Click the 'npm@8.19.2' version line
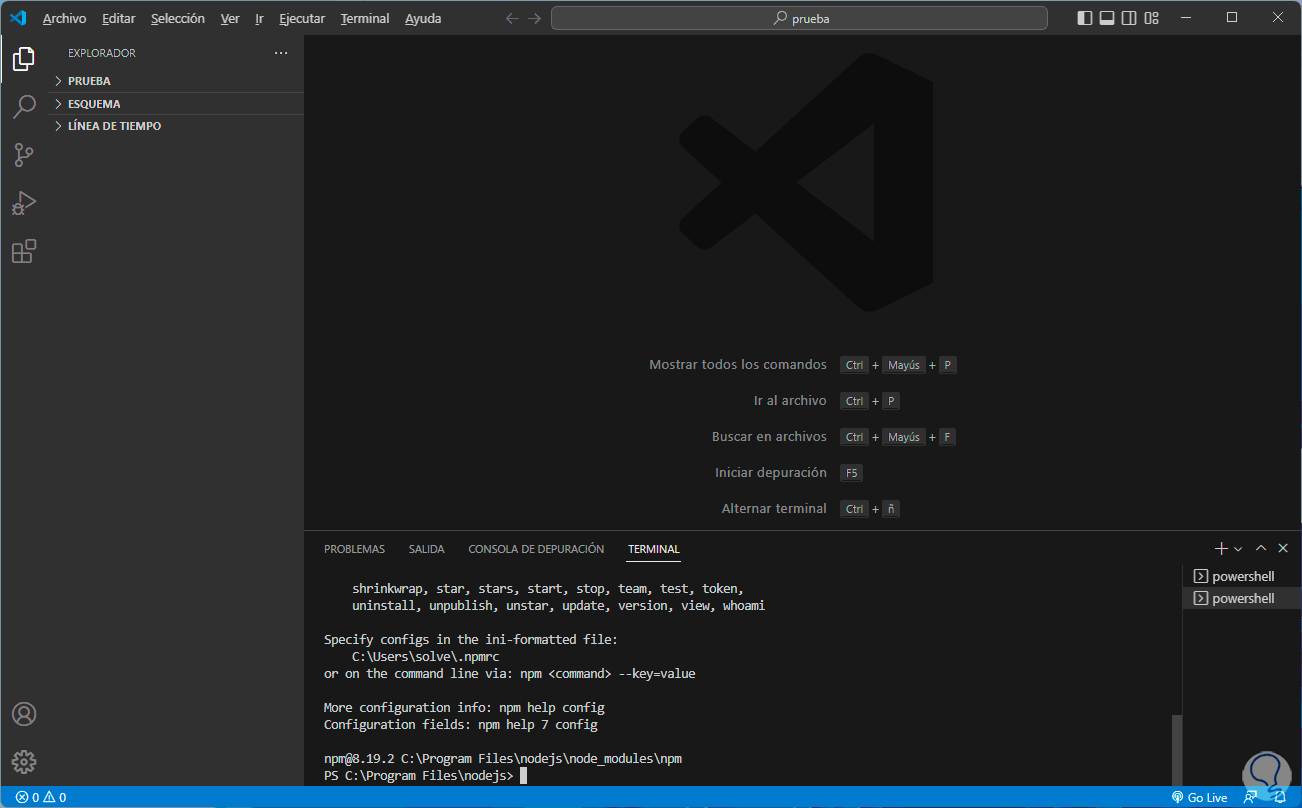This screenshot has height=808, width=1302. pos(503,759)
